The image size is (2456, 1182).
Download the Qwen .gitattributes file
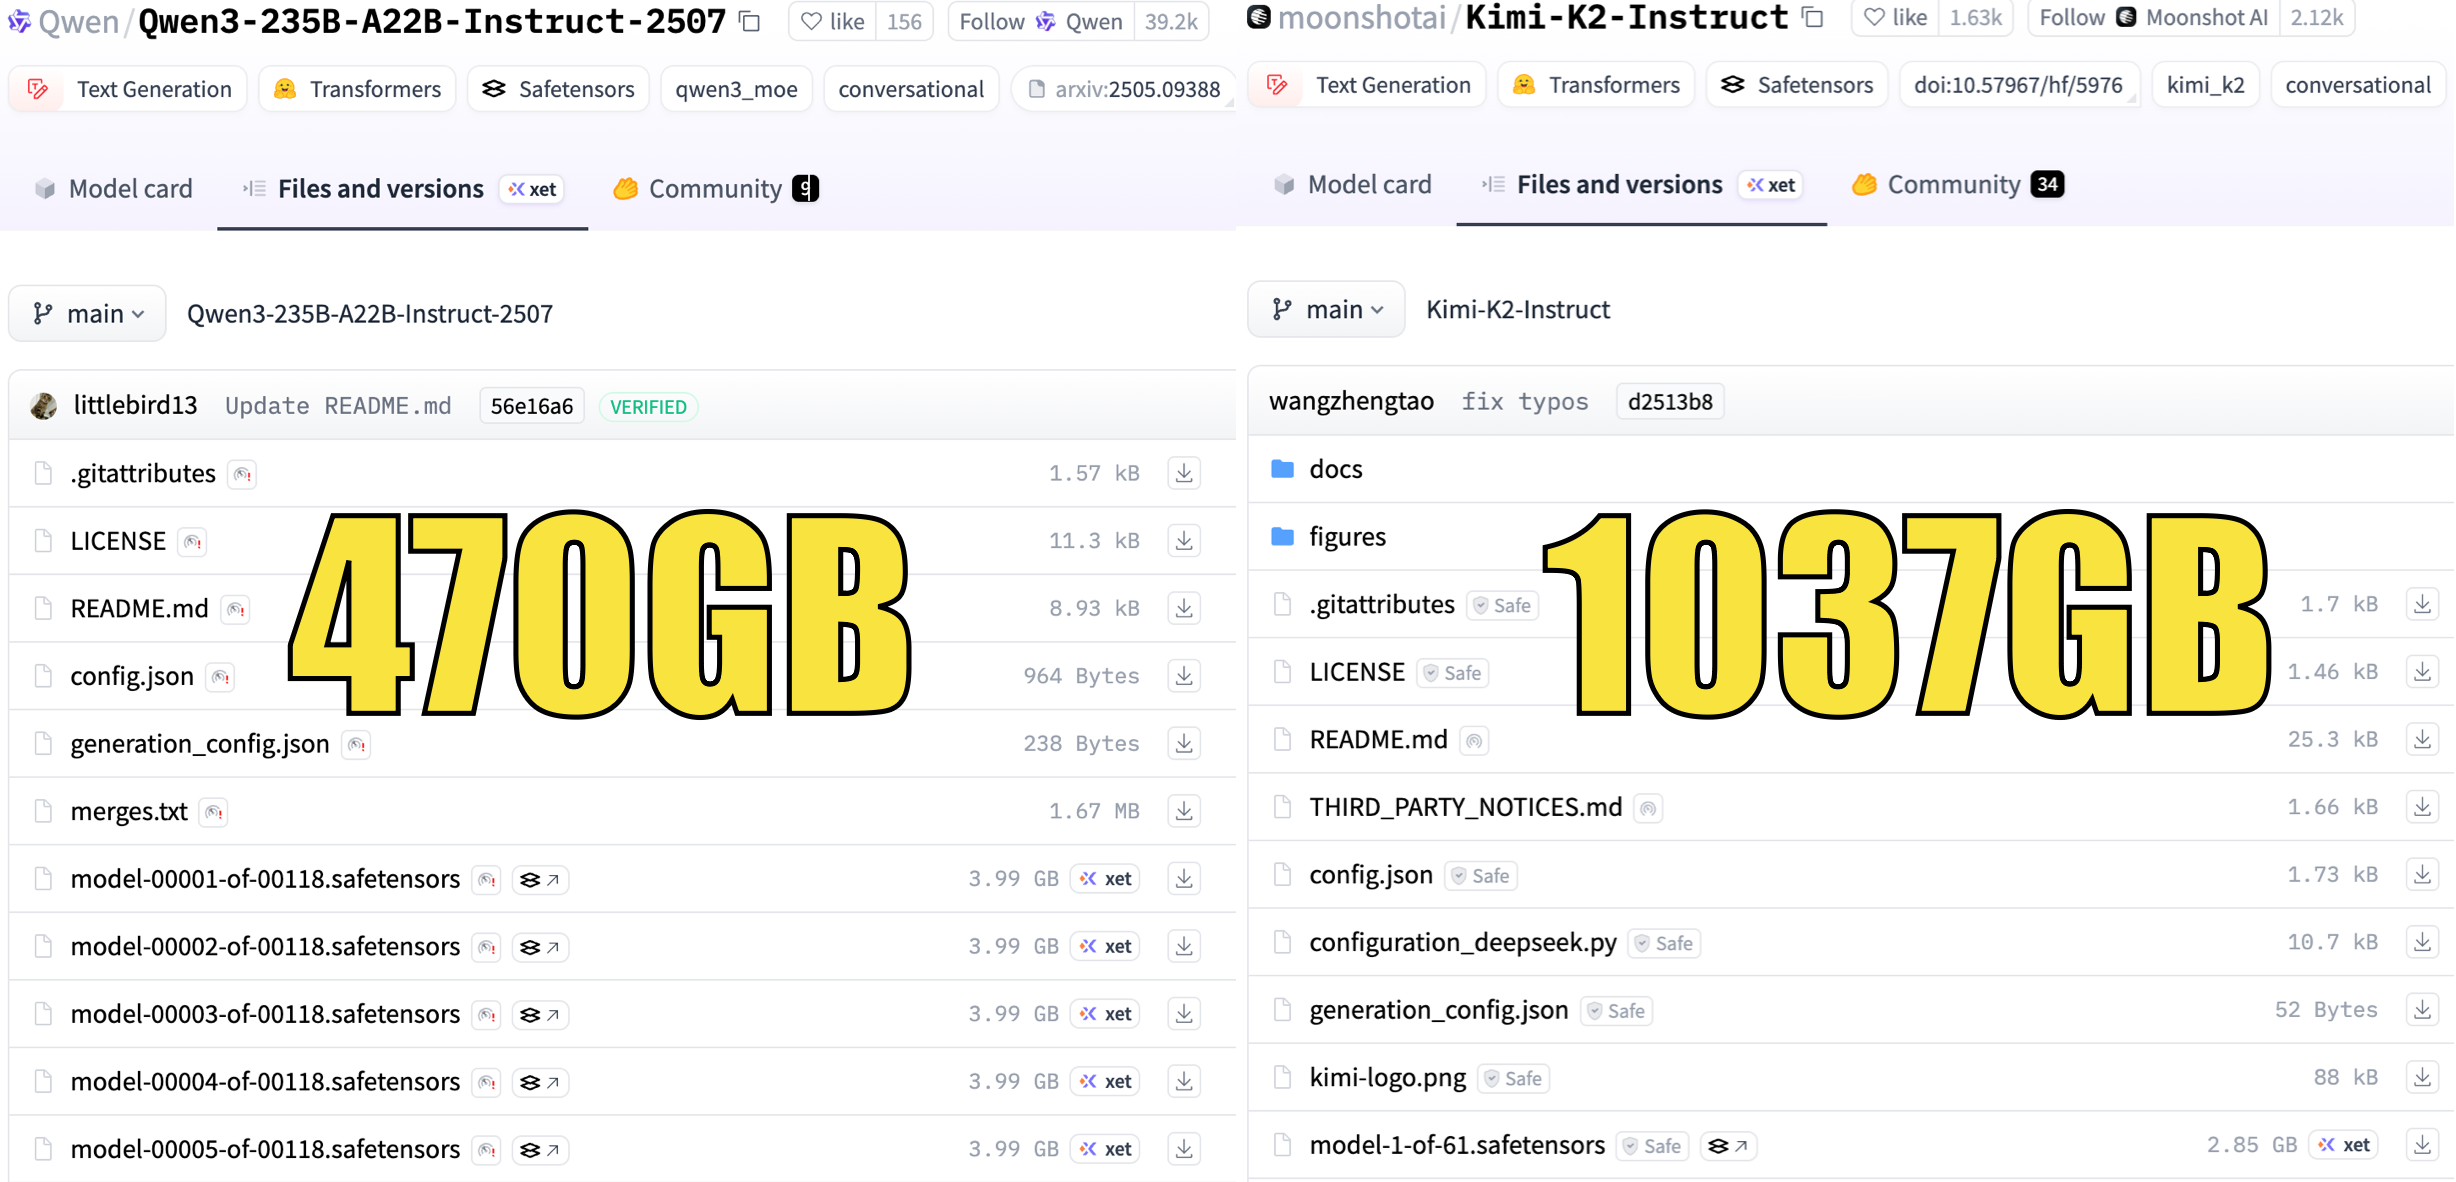pyautogui.click(x=1184, y=473)
